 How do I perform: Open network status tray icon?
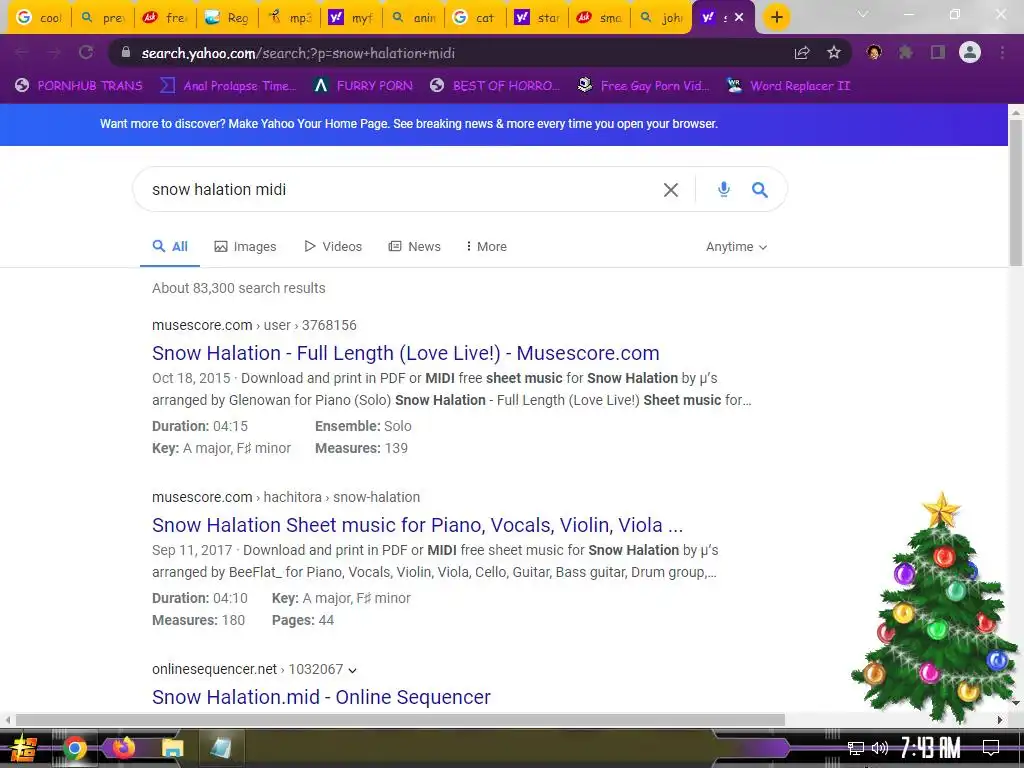pyautogui.click(x=856, y=748)
